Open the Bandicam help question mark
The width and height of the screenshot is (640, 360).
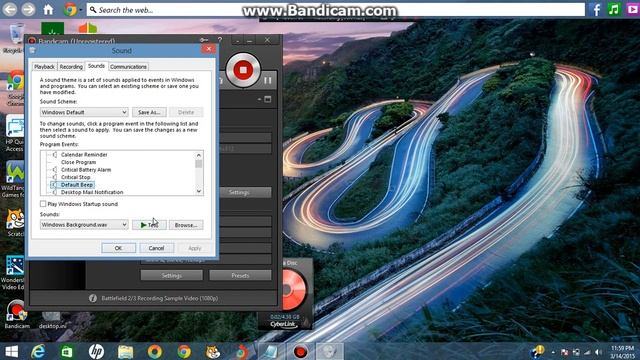coord(220,40)
